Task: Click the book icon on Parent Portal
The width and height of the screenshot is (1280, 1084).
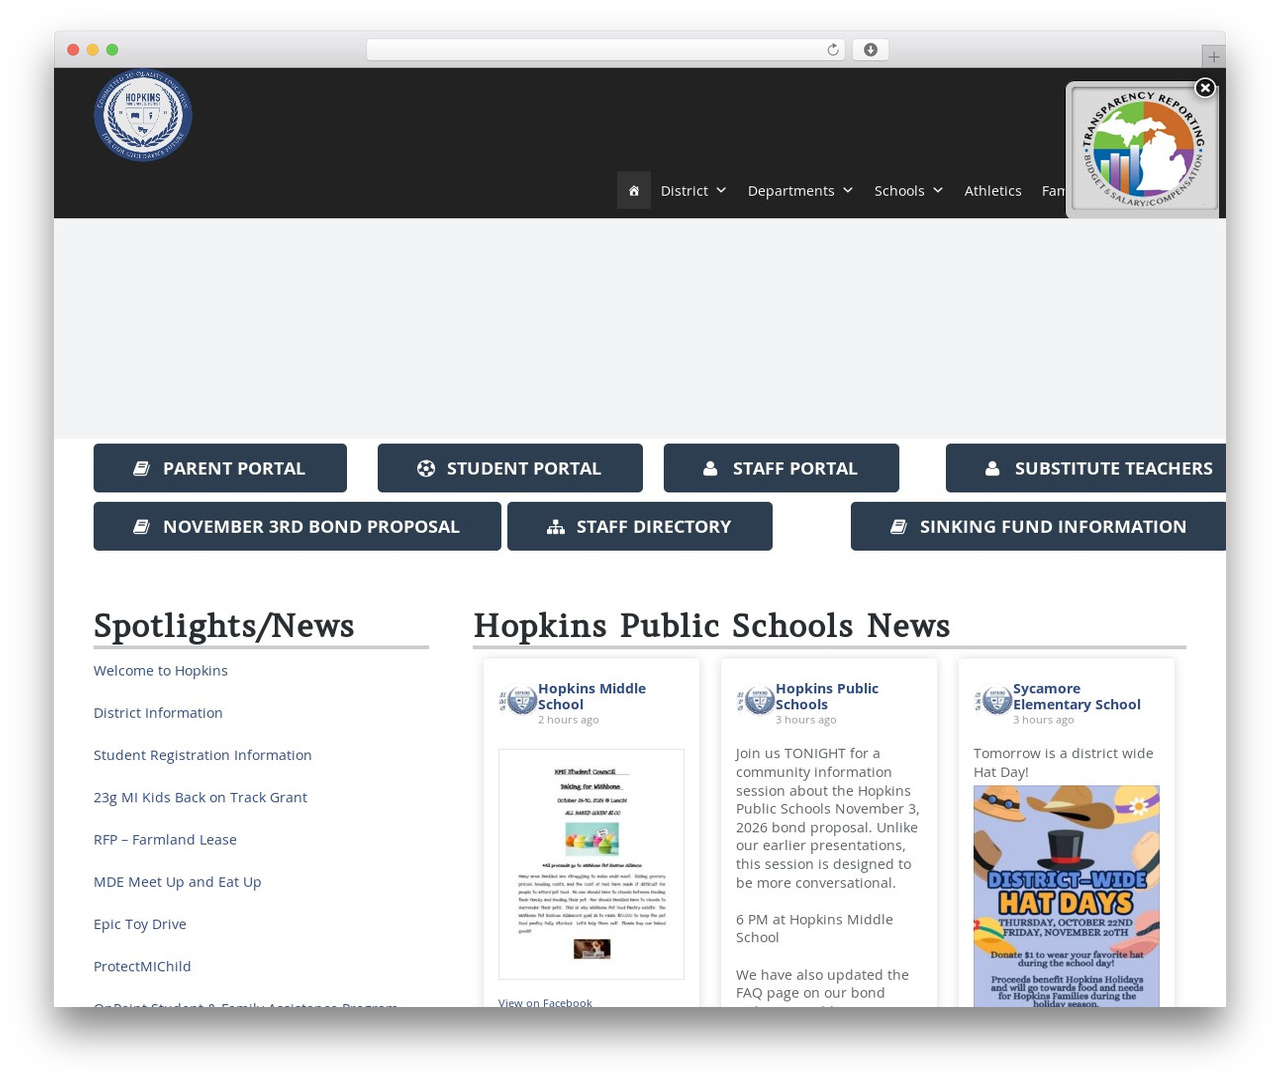Action: click(142, 468)
